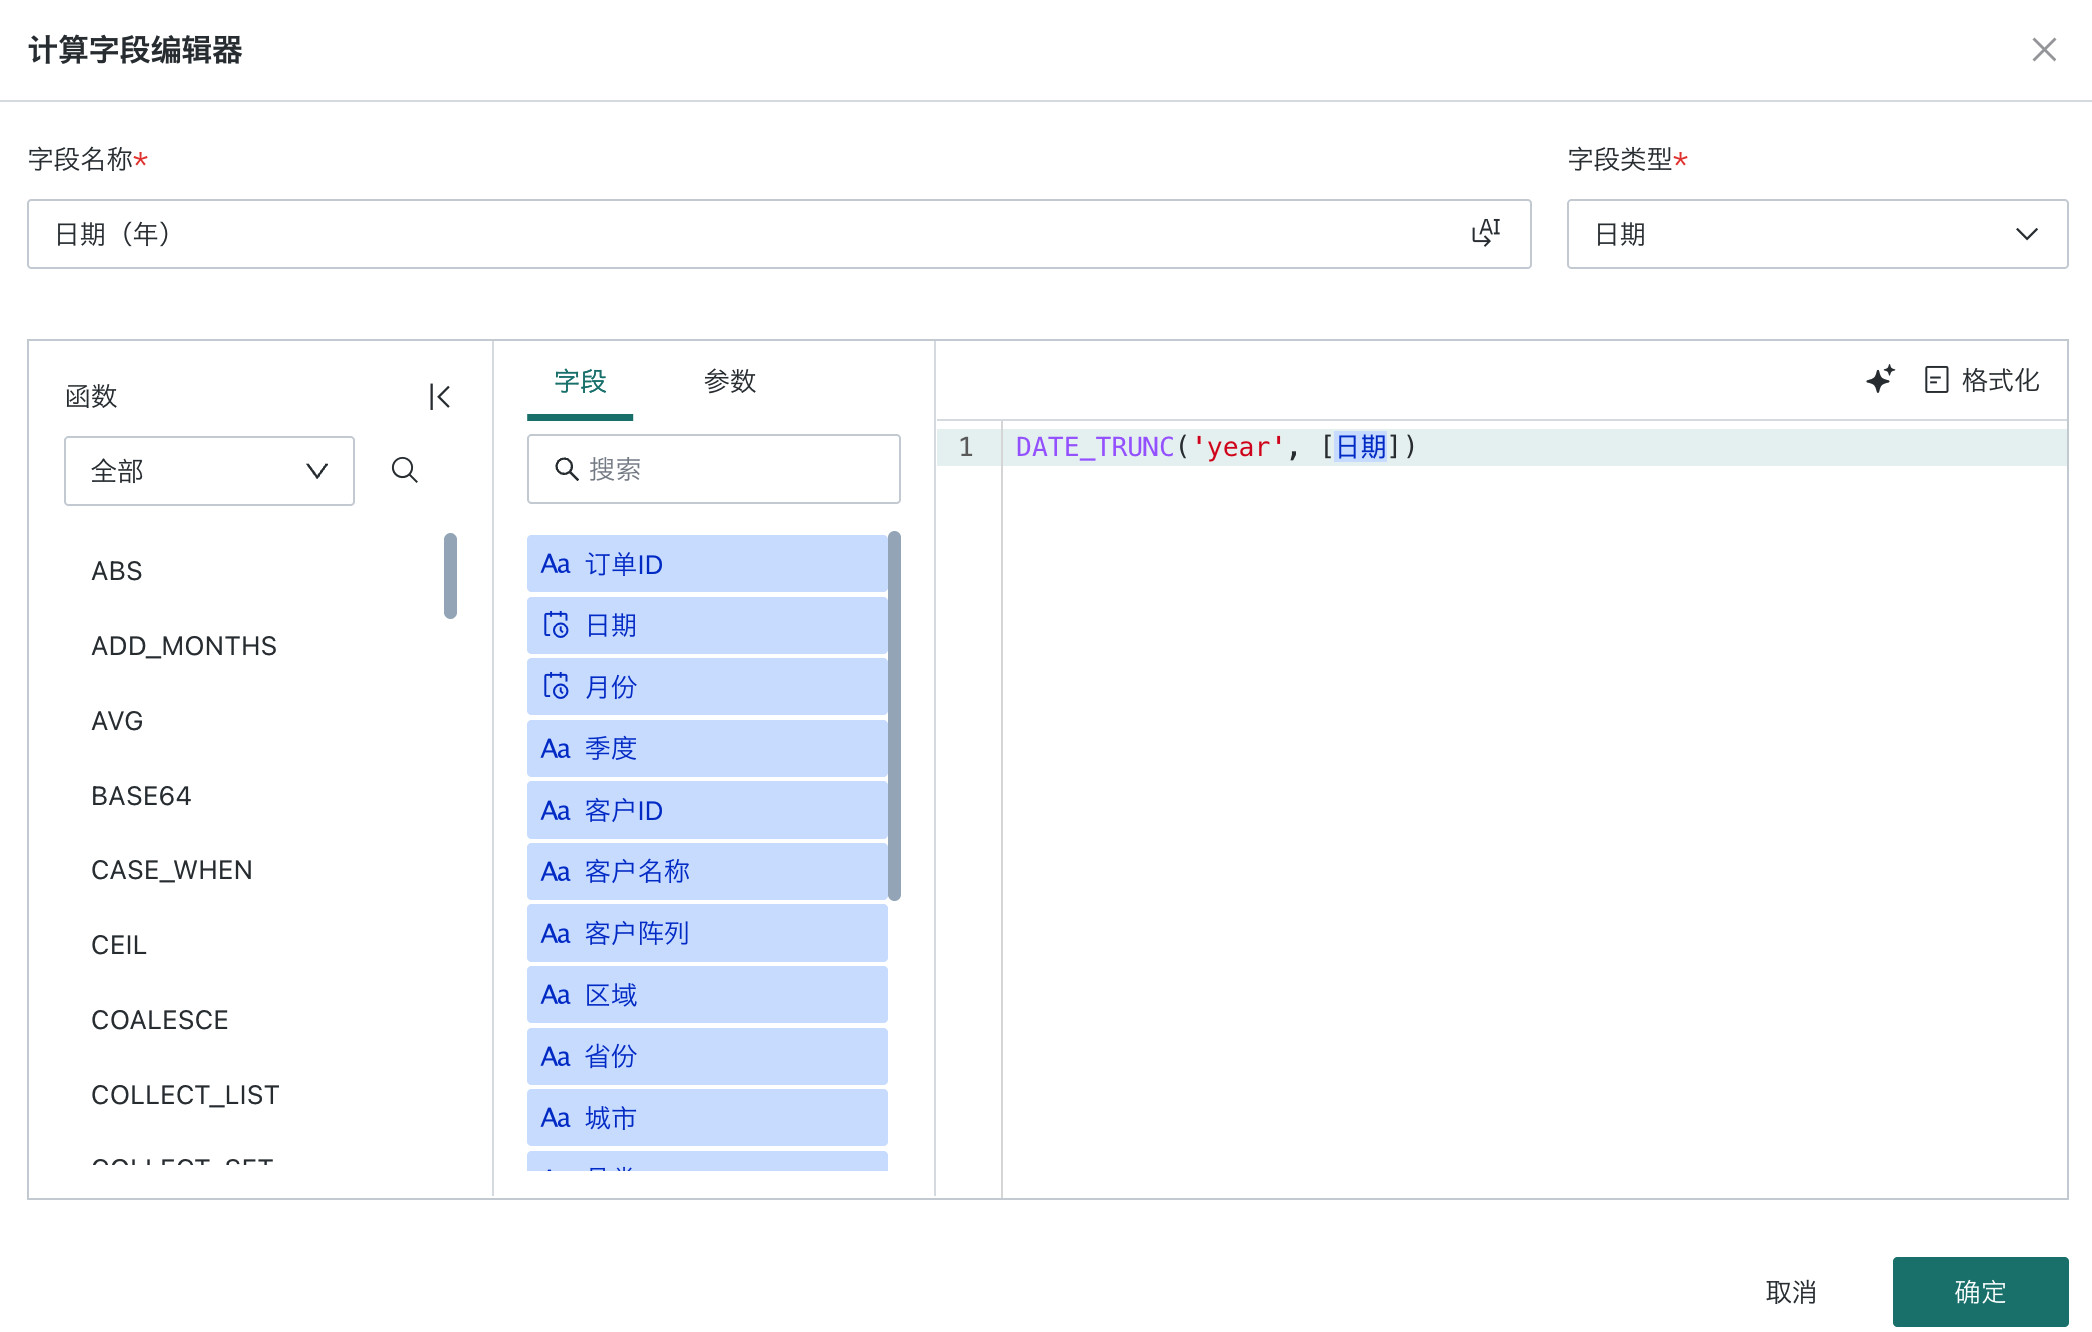Insert the 日期 field from list
This screenshot has width=2092, height=1332.
pyautogui.click(x=707, y=626)
